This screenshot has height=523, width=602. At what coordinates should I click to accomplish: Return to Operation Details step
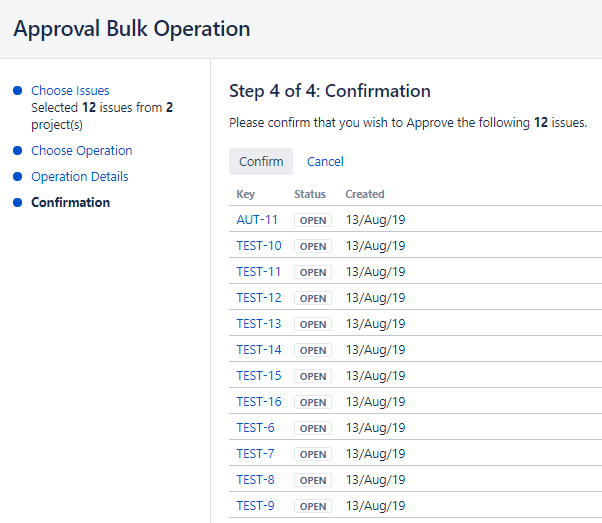79,177
